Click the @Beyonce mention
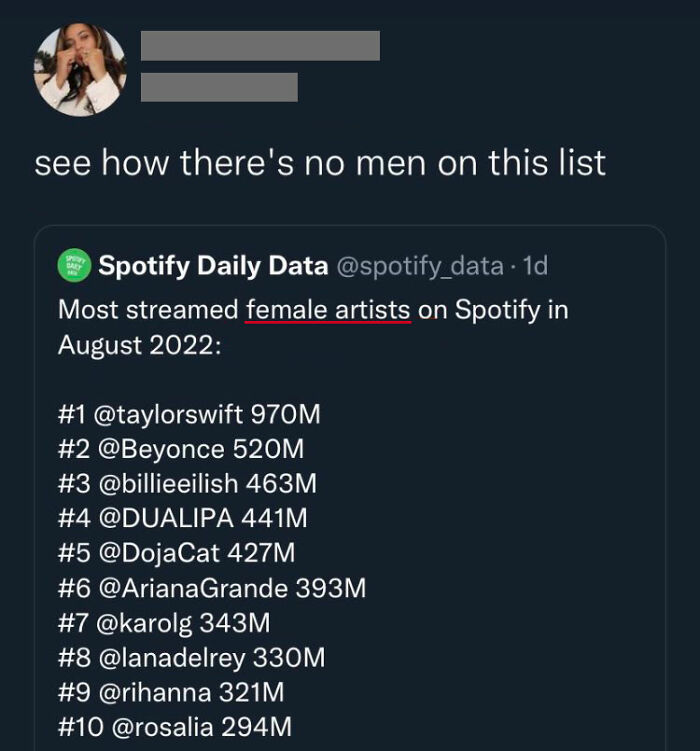The height and width of the screenshot is (751, 700). pos(160,449)
